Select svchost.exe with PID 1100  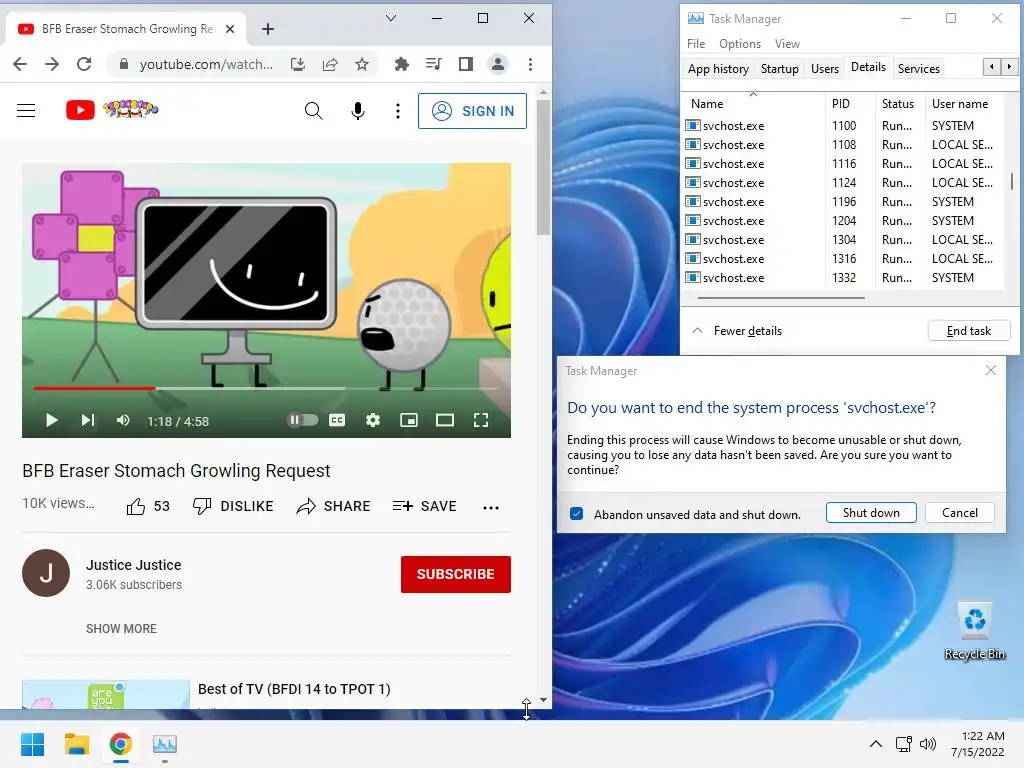[843, 125]
